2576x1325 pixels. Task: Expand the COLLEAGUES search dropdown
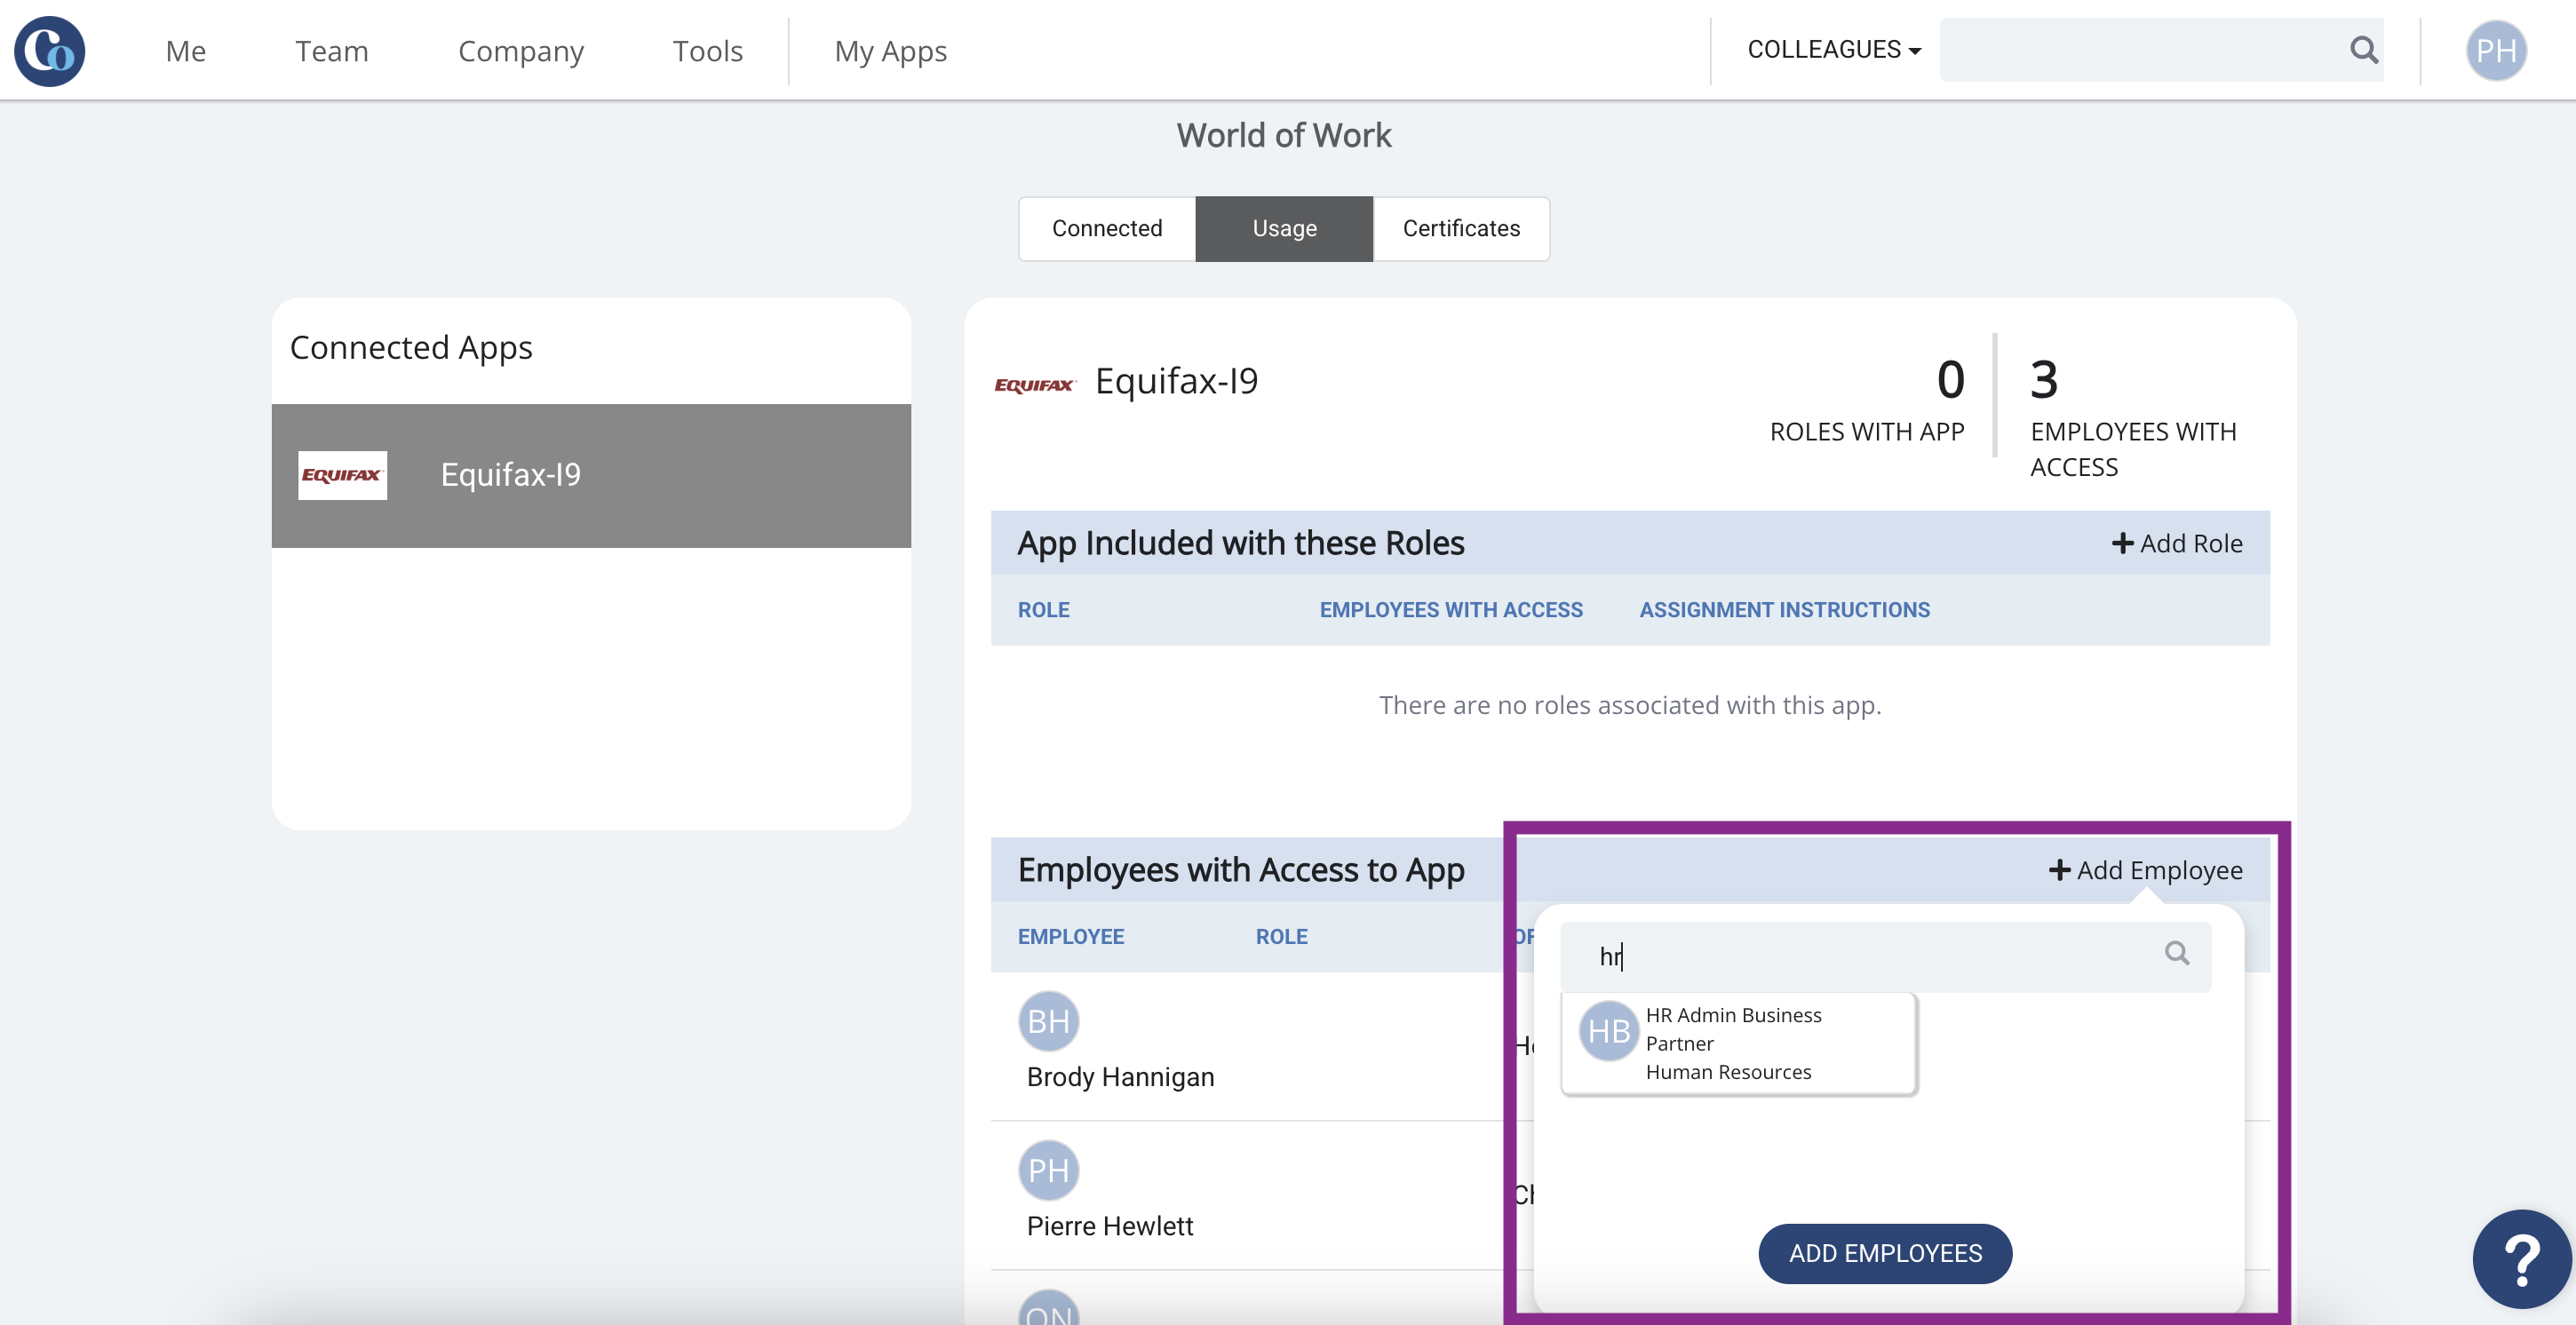pyautogui.click(x=1834, y=50)
